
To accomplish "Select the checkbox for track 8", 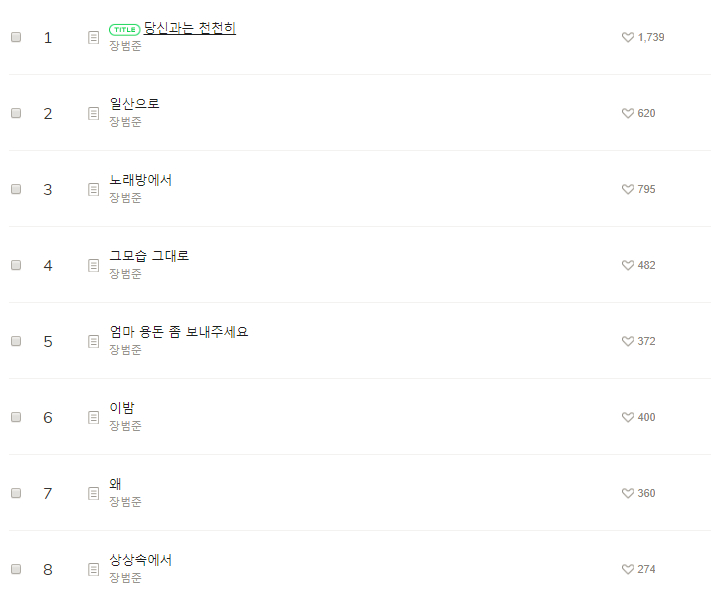I will point(16,569).
